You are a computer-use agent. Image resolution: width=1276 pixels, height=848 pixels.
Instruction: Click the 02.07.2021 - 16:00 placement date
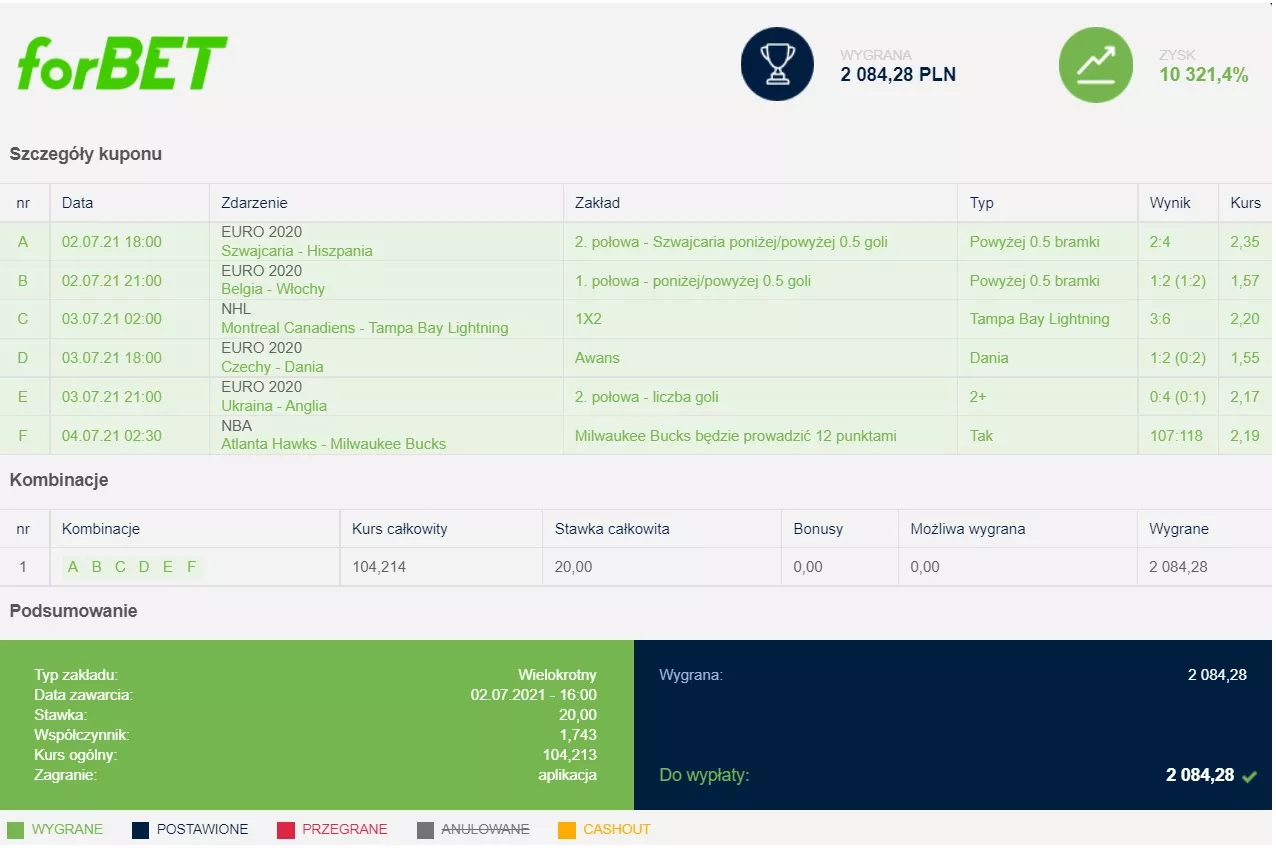coord(534,695)
